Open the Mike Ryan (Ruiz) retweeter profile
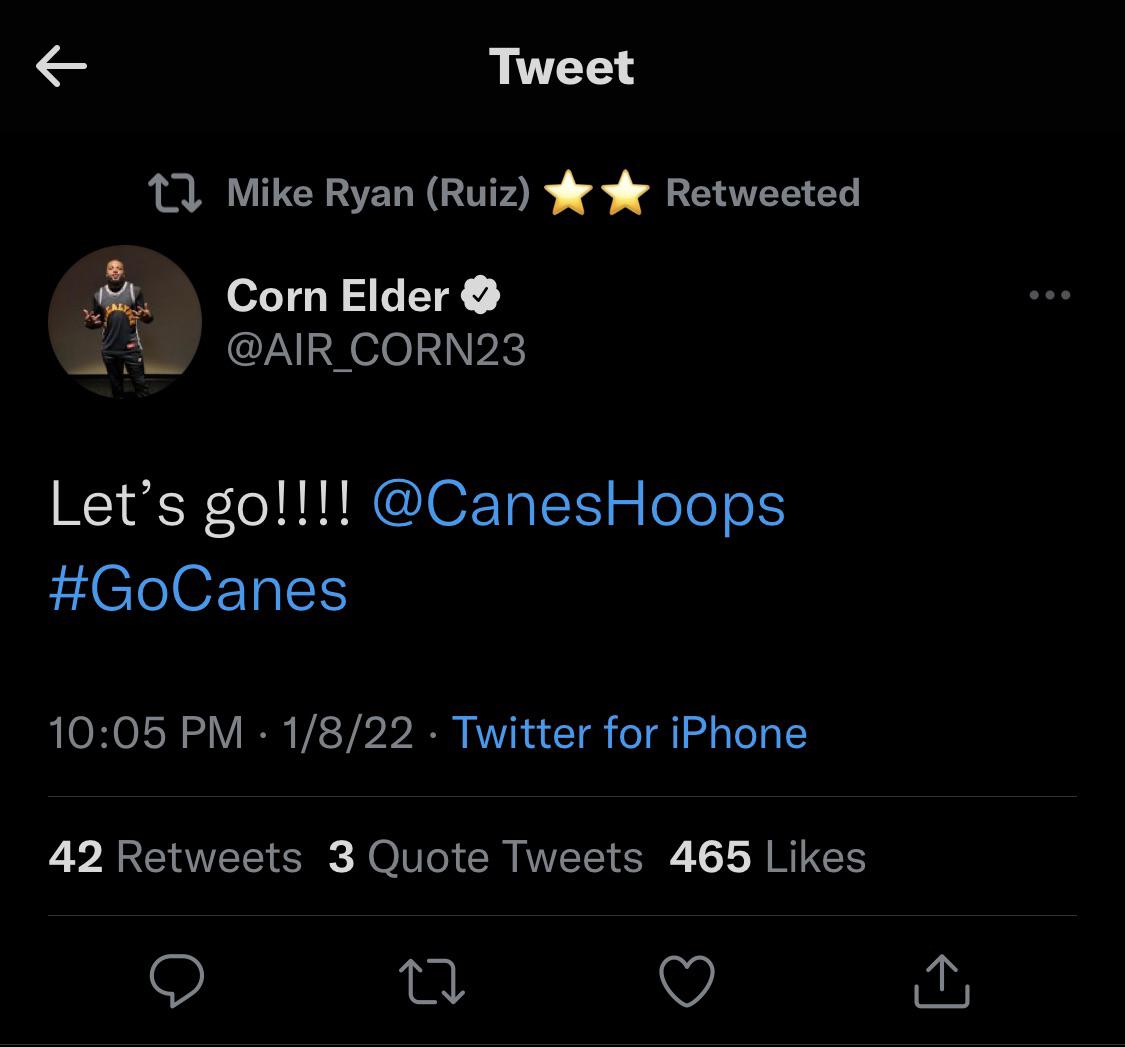Screen dimensions: 1125x1047 point(378,193)
